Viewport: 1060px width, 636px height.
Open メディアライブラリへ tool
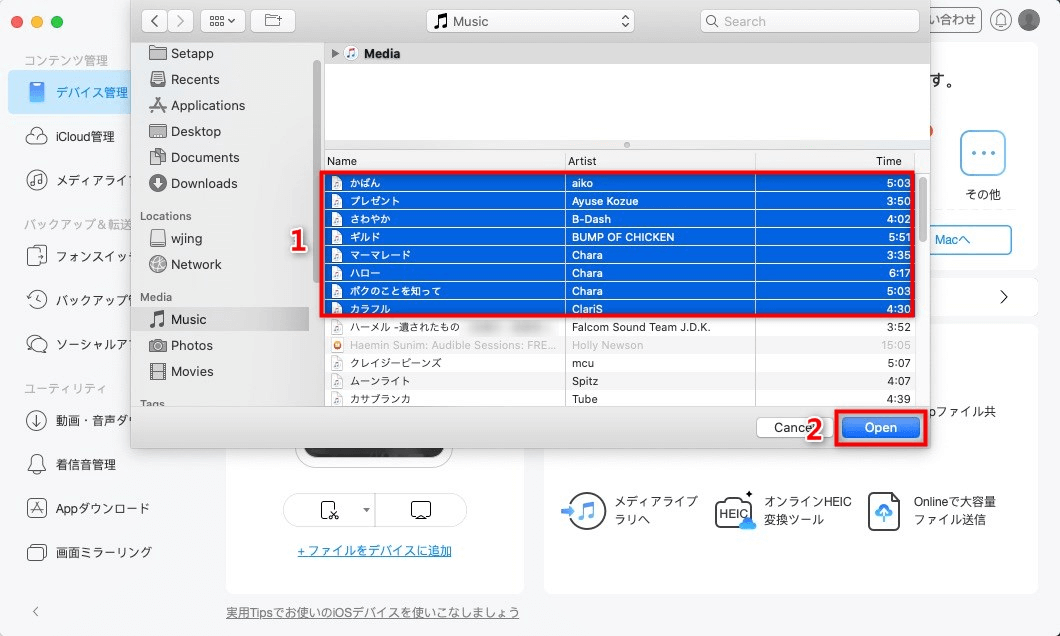click(x=629, y=510)
